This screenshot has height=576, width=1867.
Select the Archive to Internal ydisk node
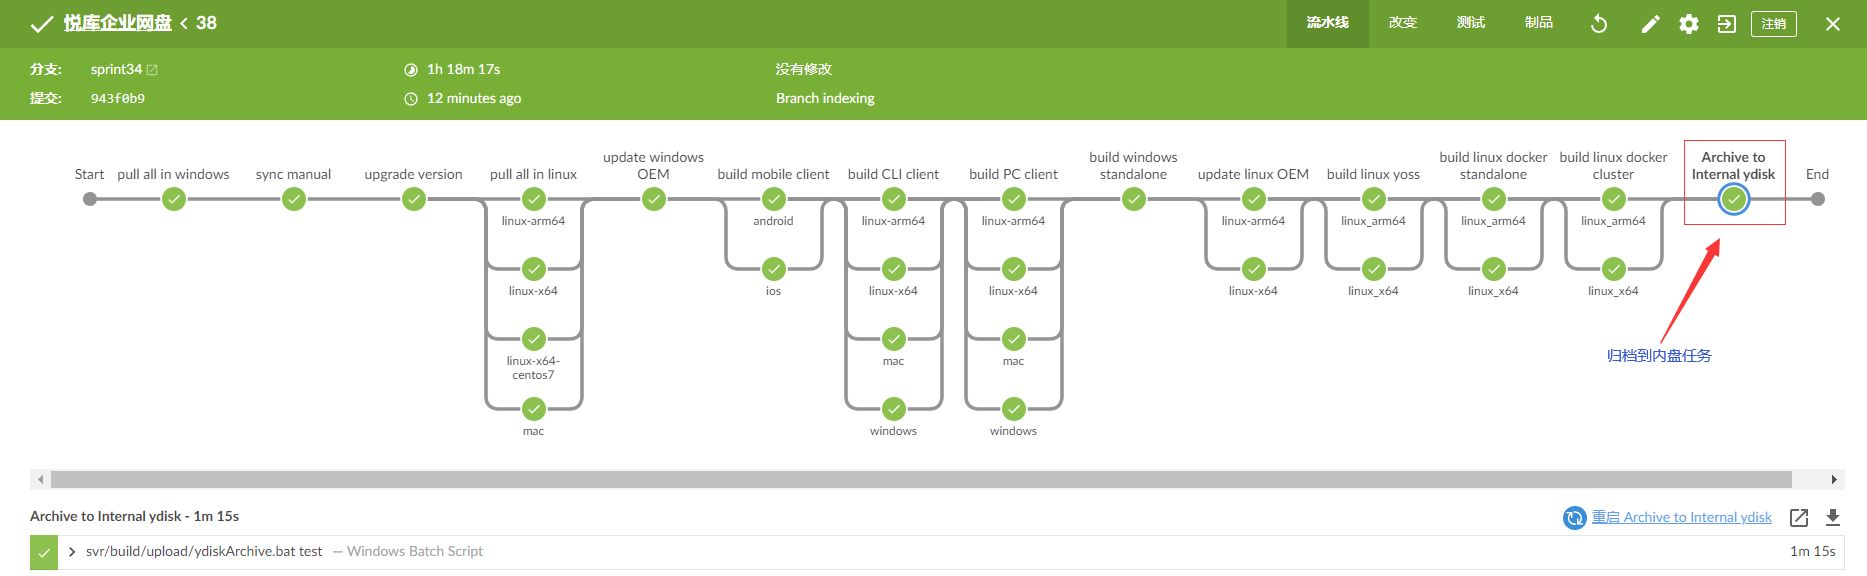click(x=1734, y=199)
